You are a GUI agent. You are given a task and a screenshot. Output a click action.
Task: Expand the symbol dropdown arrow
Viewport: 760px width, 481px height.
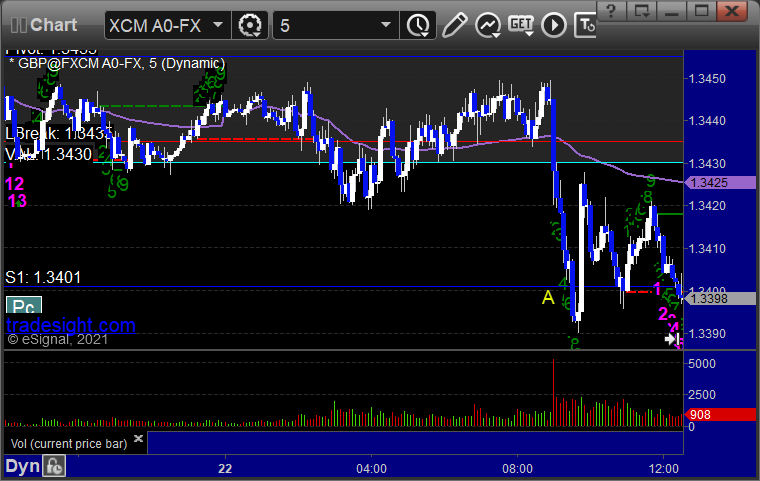coord(218,24)
